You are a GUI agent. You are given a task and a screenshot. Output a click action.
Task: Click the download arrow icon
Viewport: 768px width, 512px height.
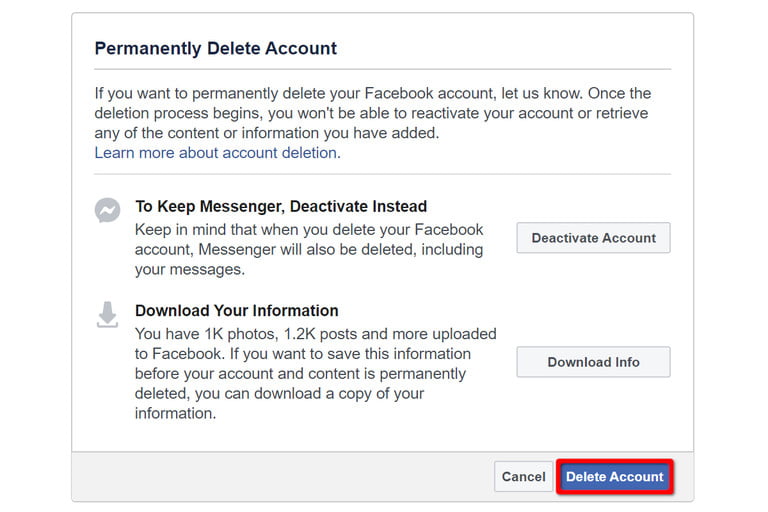[x=107, y=315]
